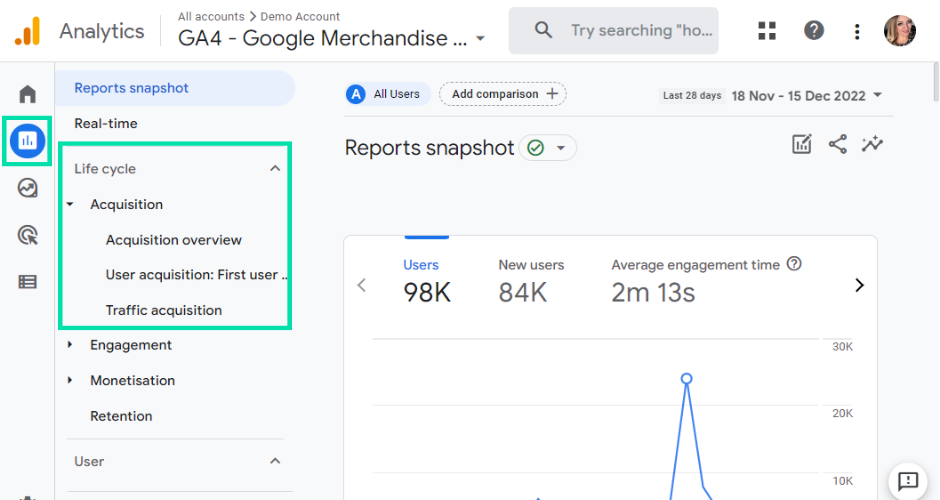Open the Traffic acquisition report
The width and height of the screenshot is (940, 500).
pos(164,310)
